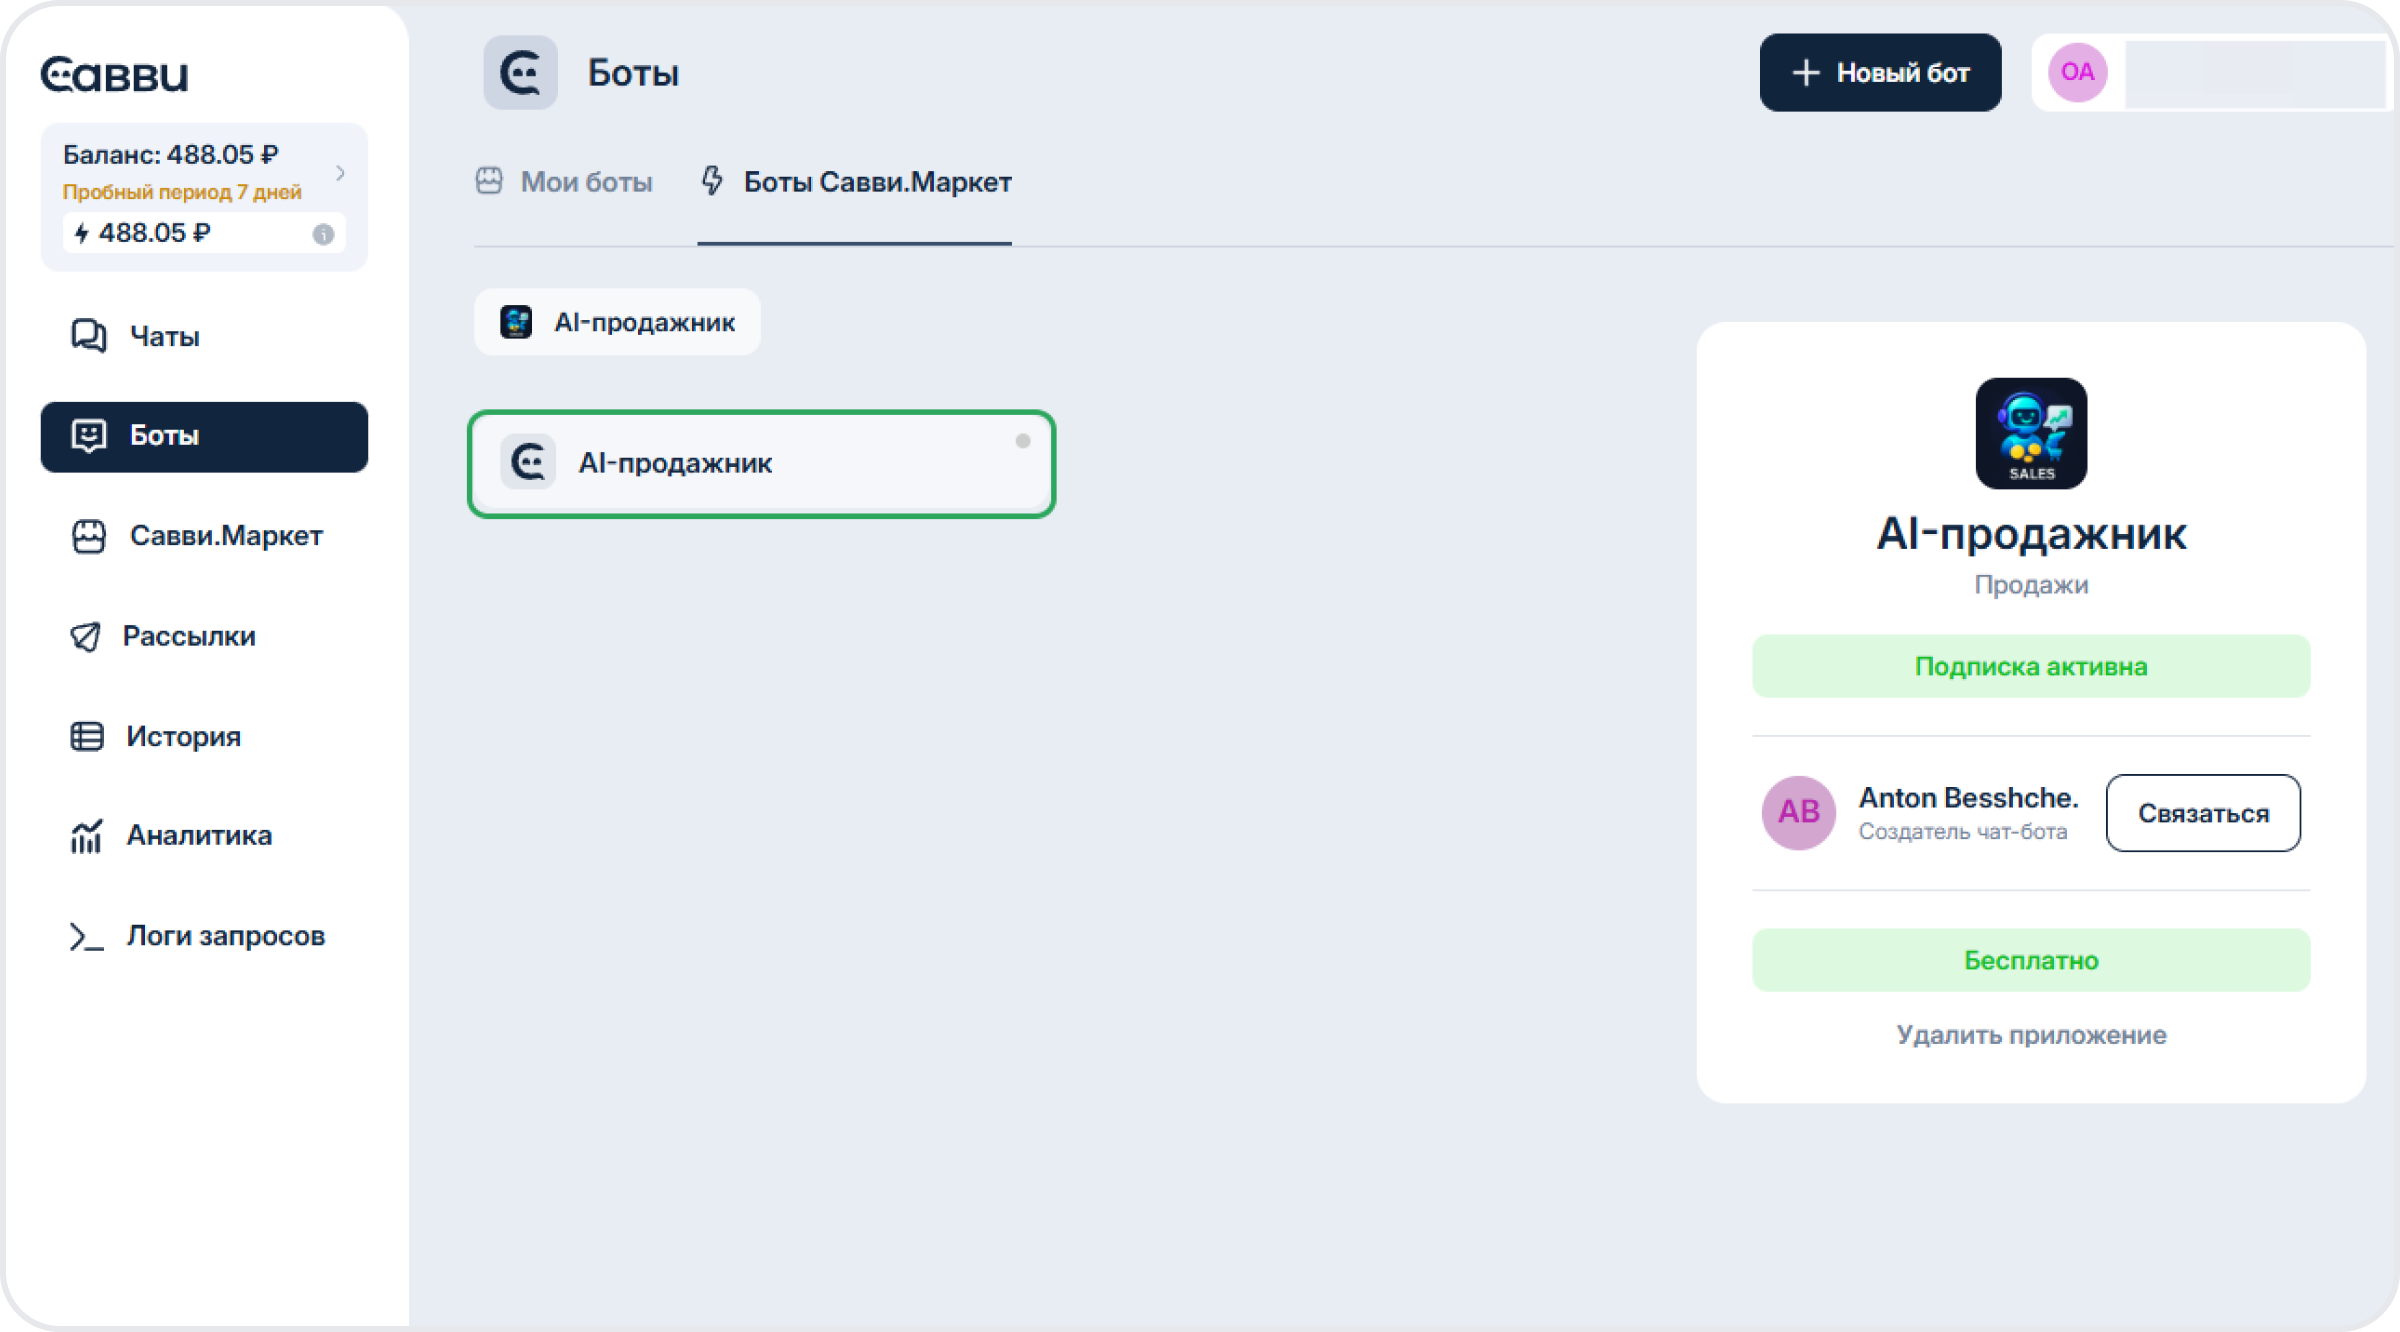
Task: Click the OA user avatar
Action: coord(2077,72)
